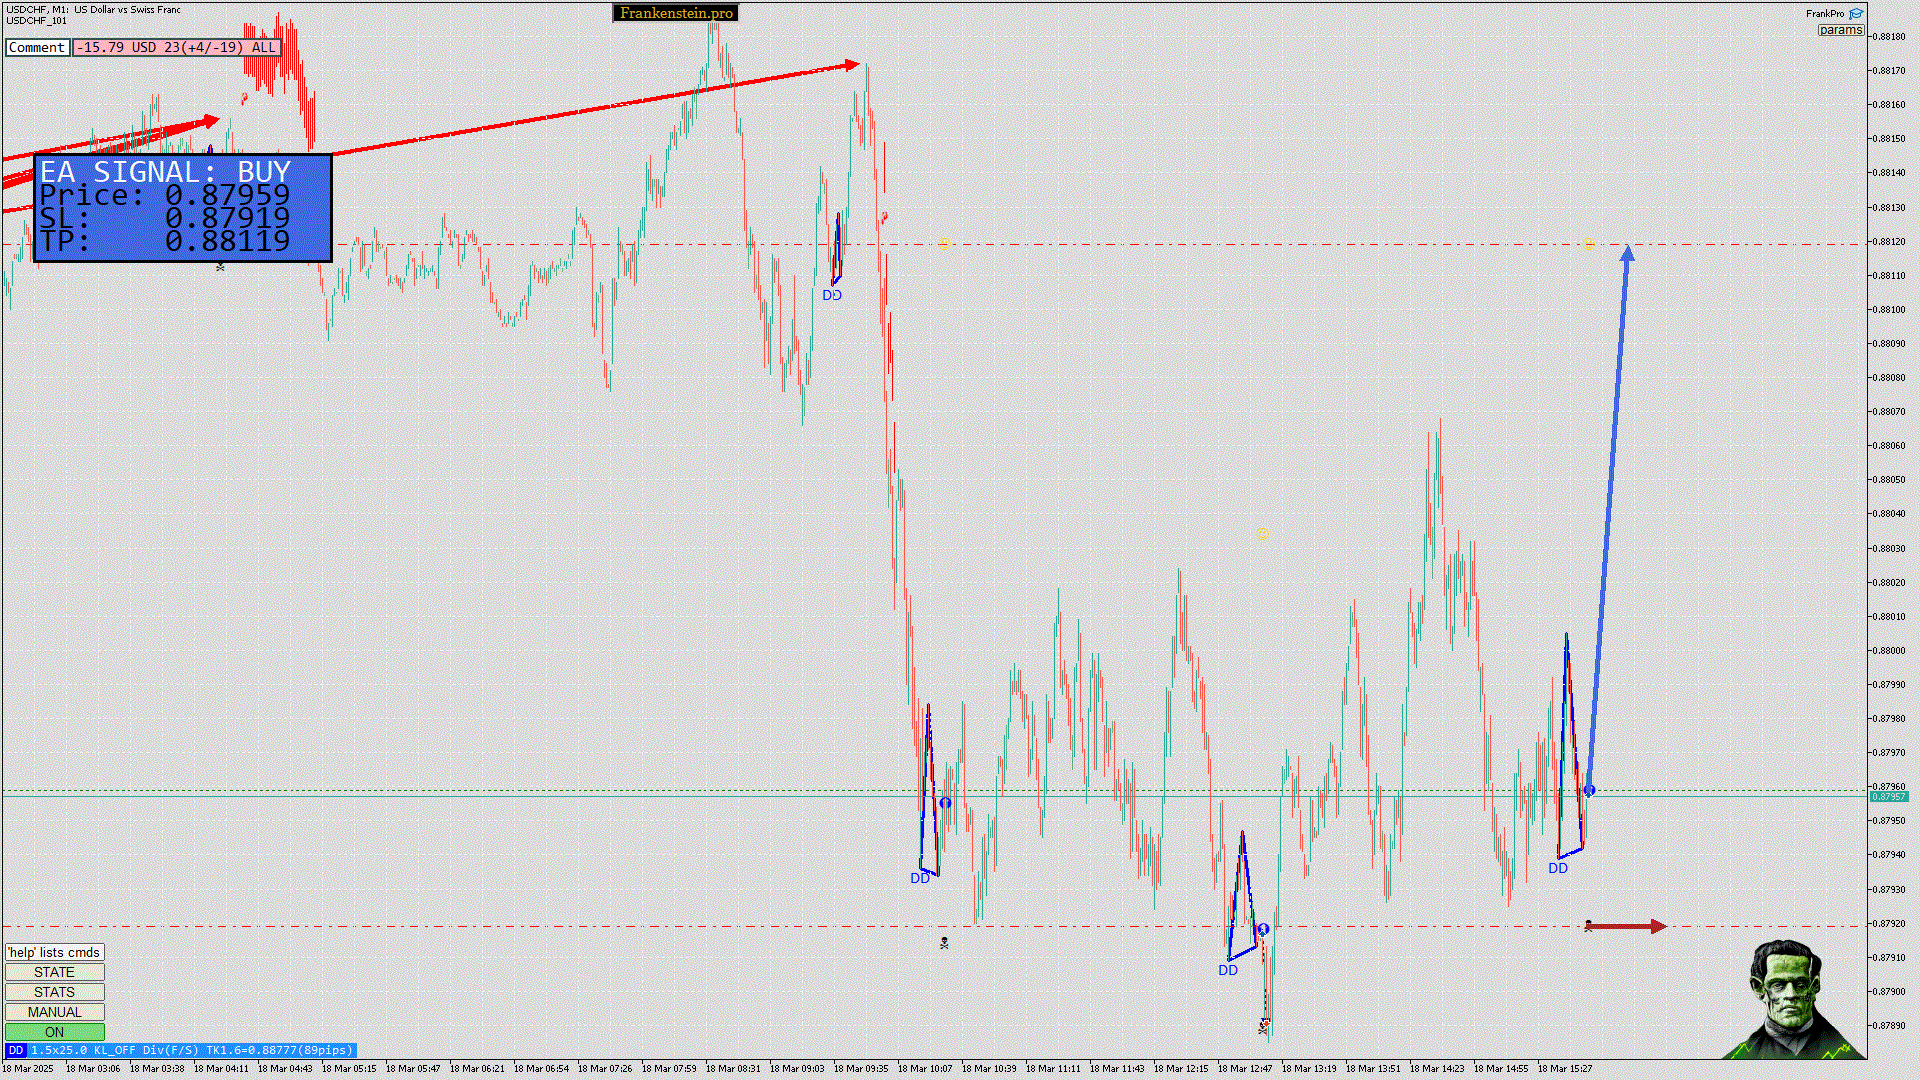
Task: Click the Comment field
Action: [x=37, y=47]
